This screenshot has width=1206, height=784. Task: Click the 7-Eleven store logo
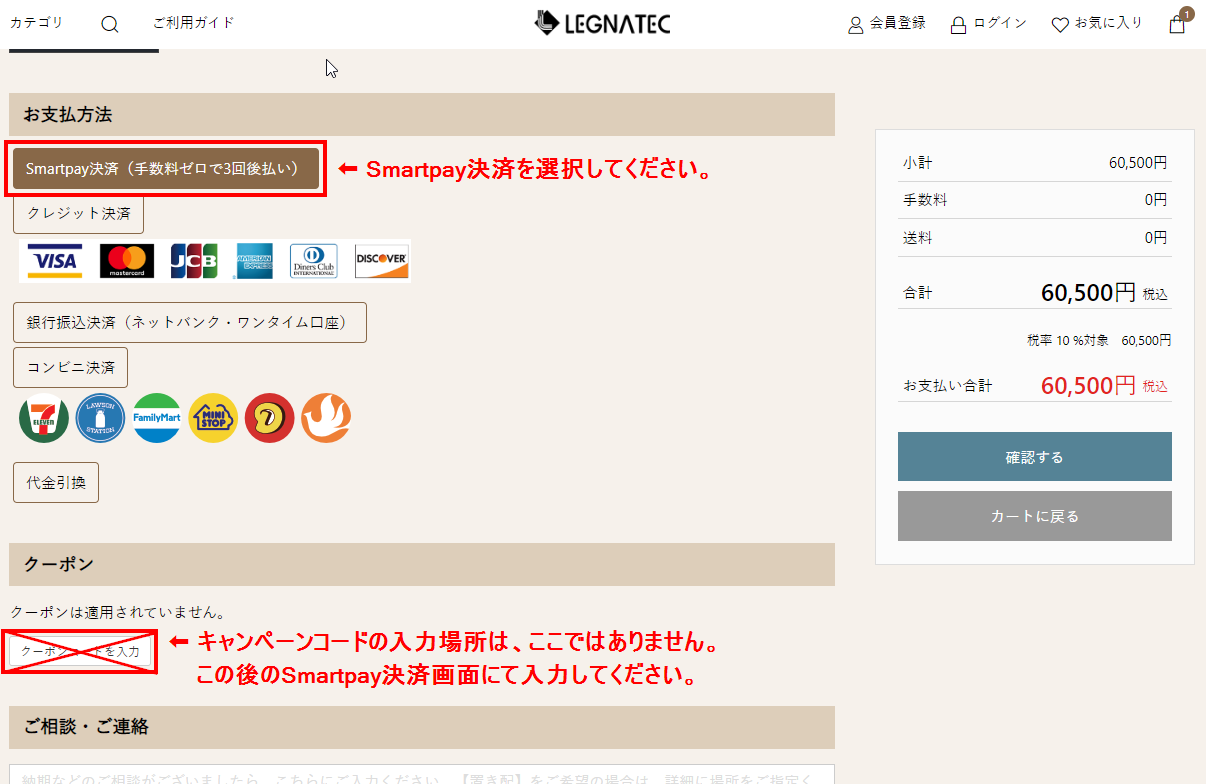tap(44, 418)
